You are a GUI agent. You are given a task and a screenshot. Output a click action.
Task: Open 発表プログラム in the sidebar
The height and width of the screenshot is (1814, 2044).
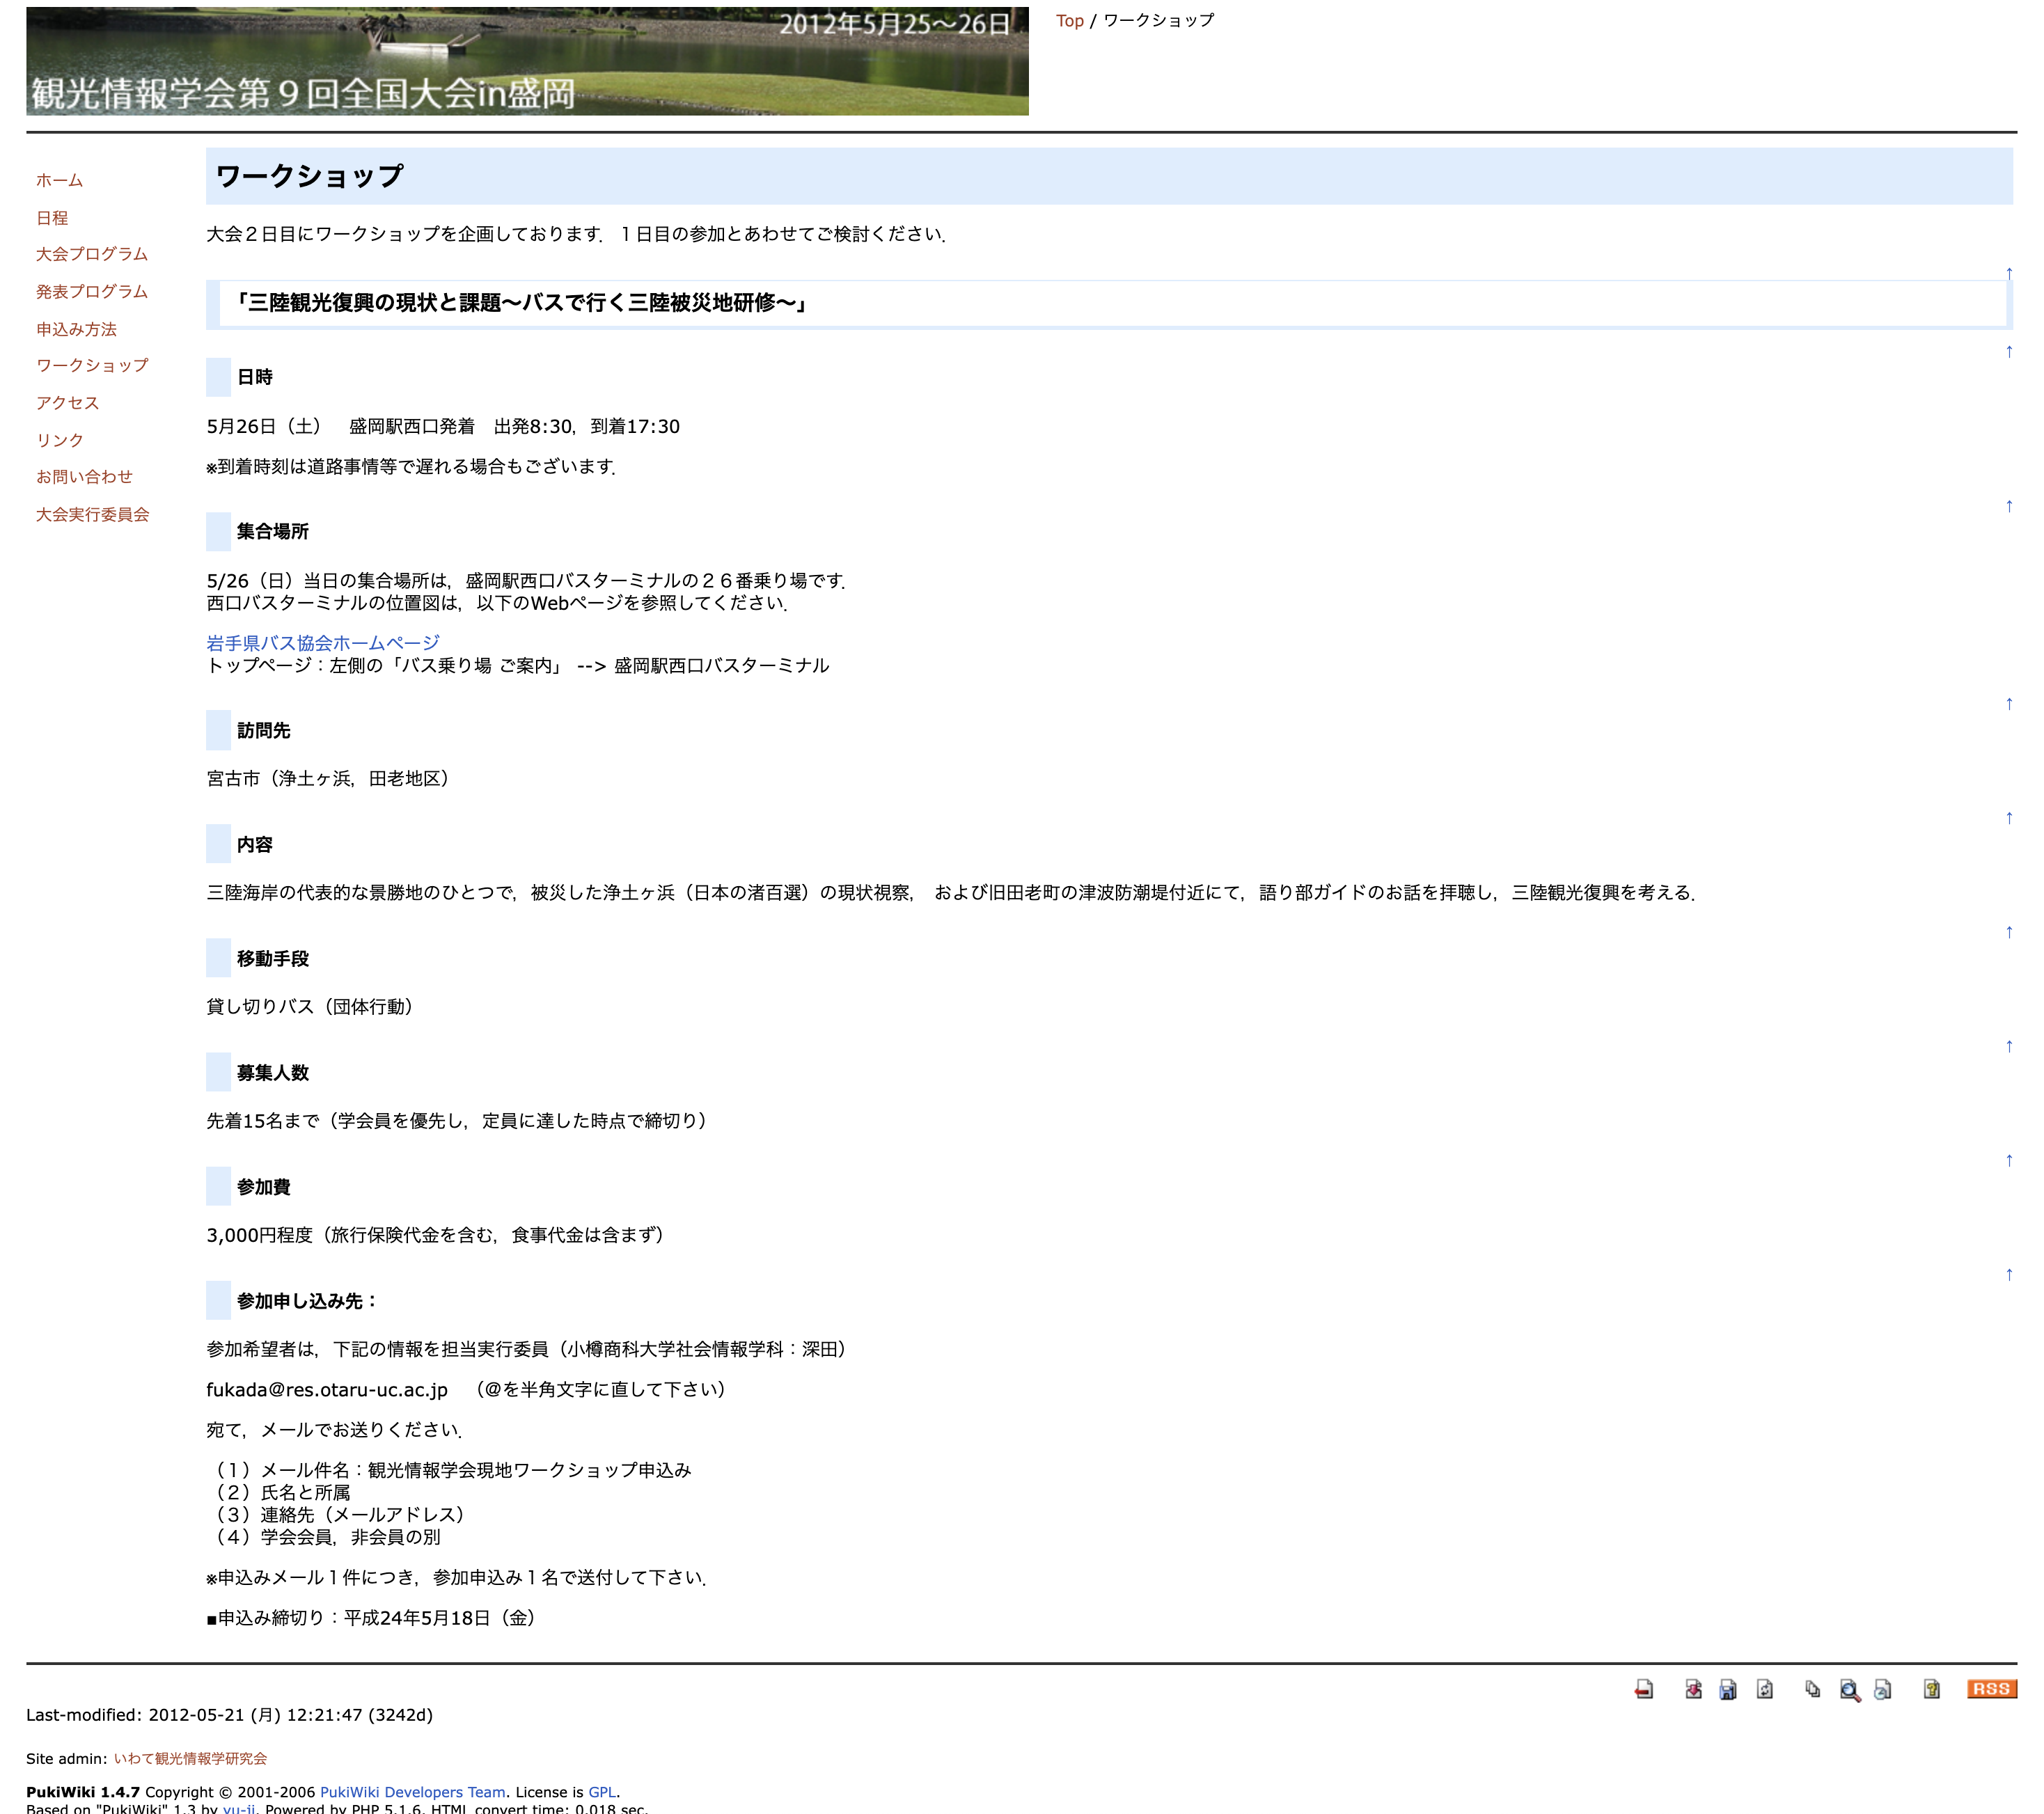pos(92,291)
